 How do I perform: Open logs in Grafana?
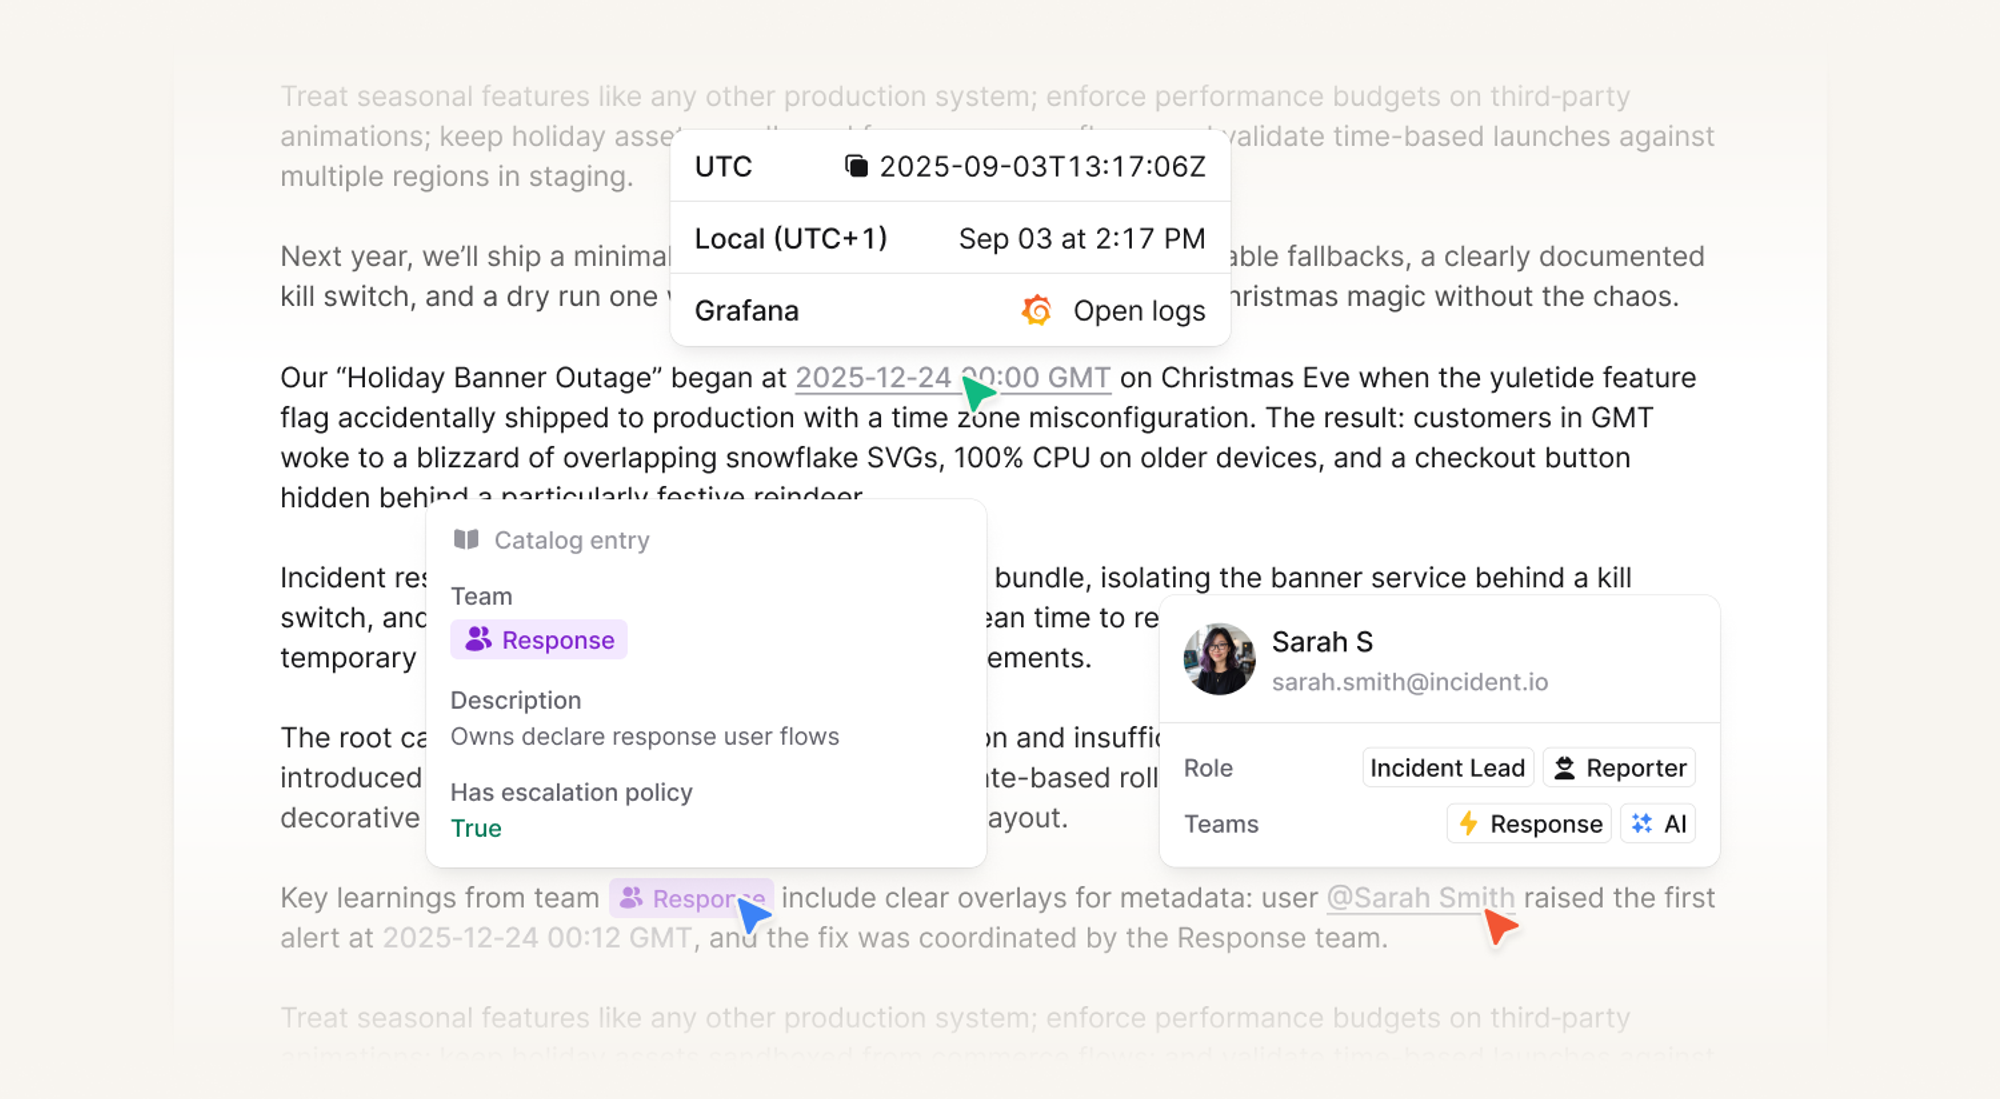click(x=1138, y=311)
